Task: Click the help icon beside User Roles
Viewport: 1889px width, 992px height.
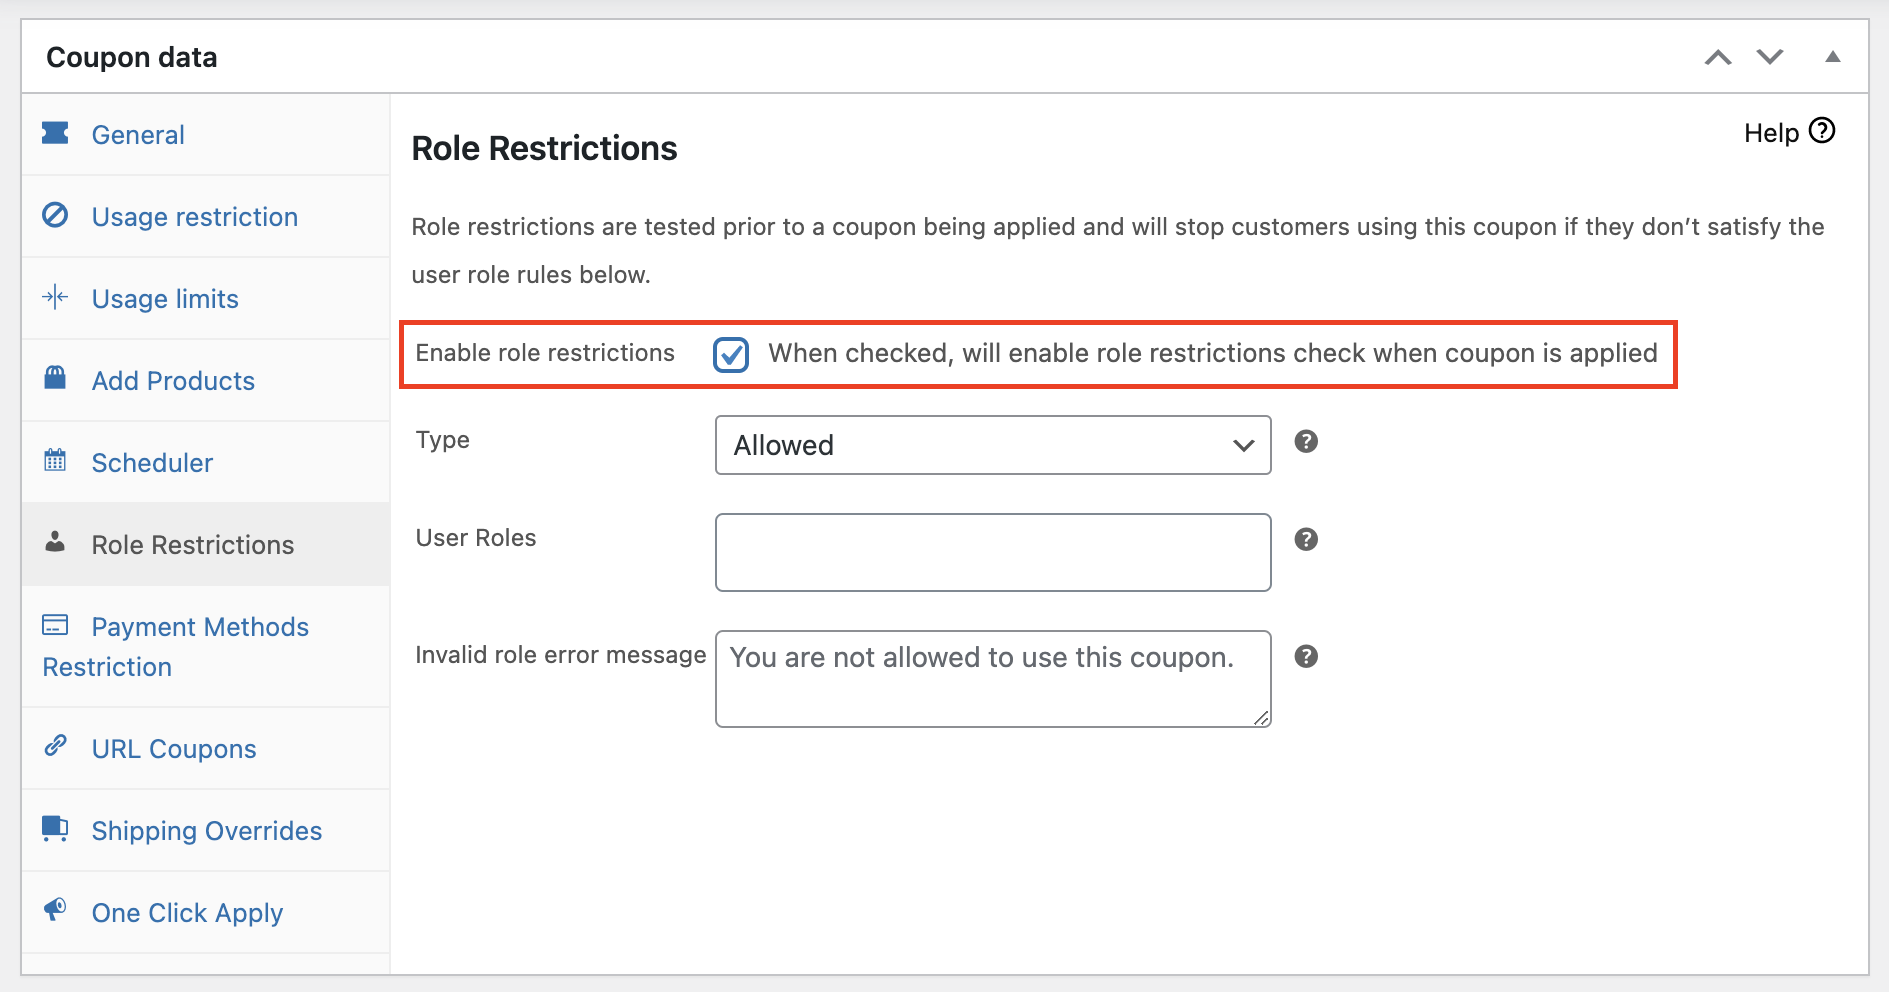Action: point(1306,540)
